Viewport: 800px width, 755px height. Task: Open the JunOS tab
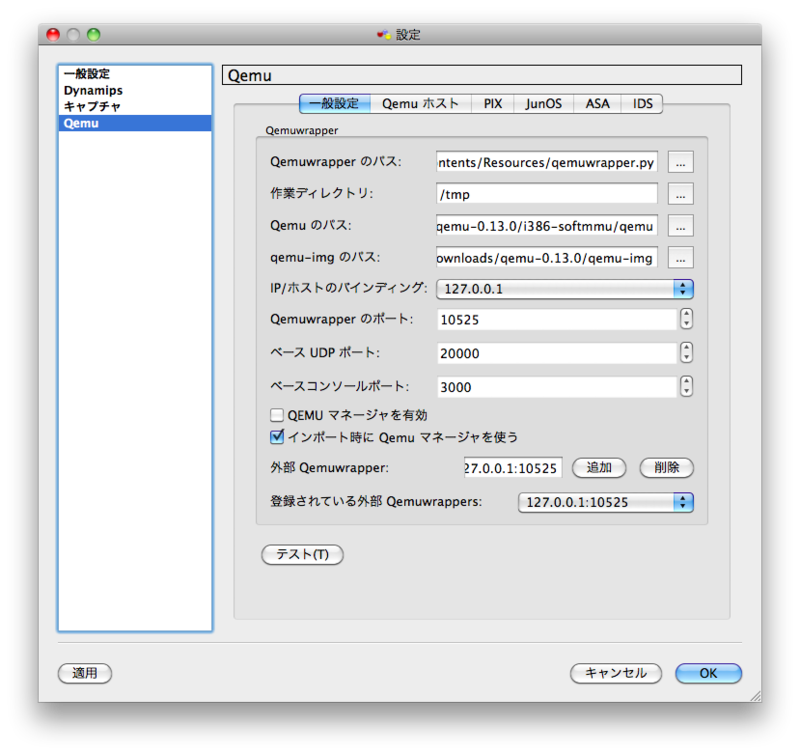tap(544, 104)
